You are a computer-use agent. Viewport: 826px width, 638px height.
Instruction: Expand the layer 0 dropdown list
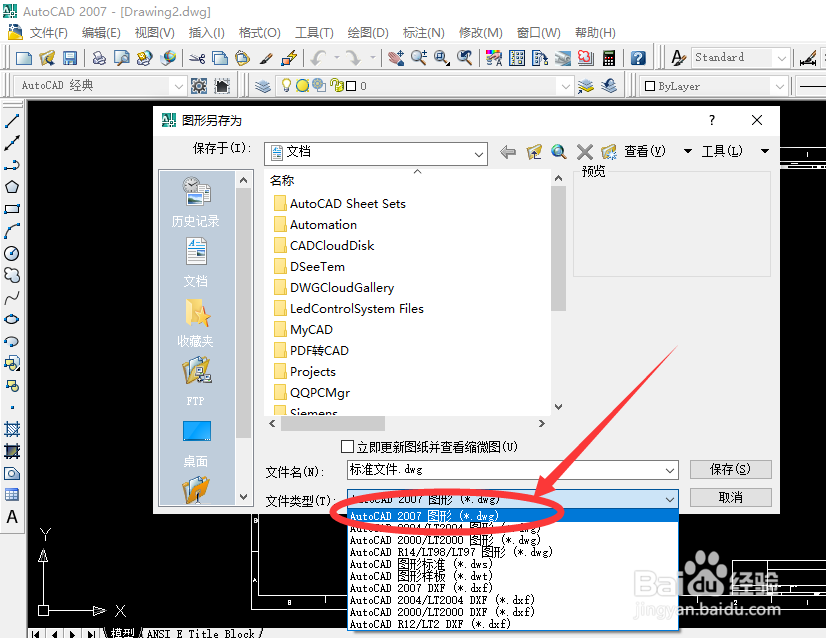point(566,86)
